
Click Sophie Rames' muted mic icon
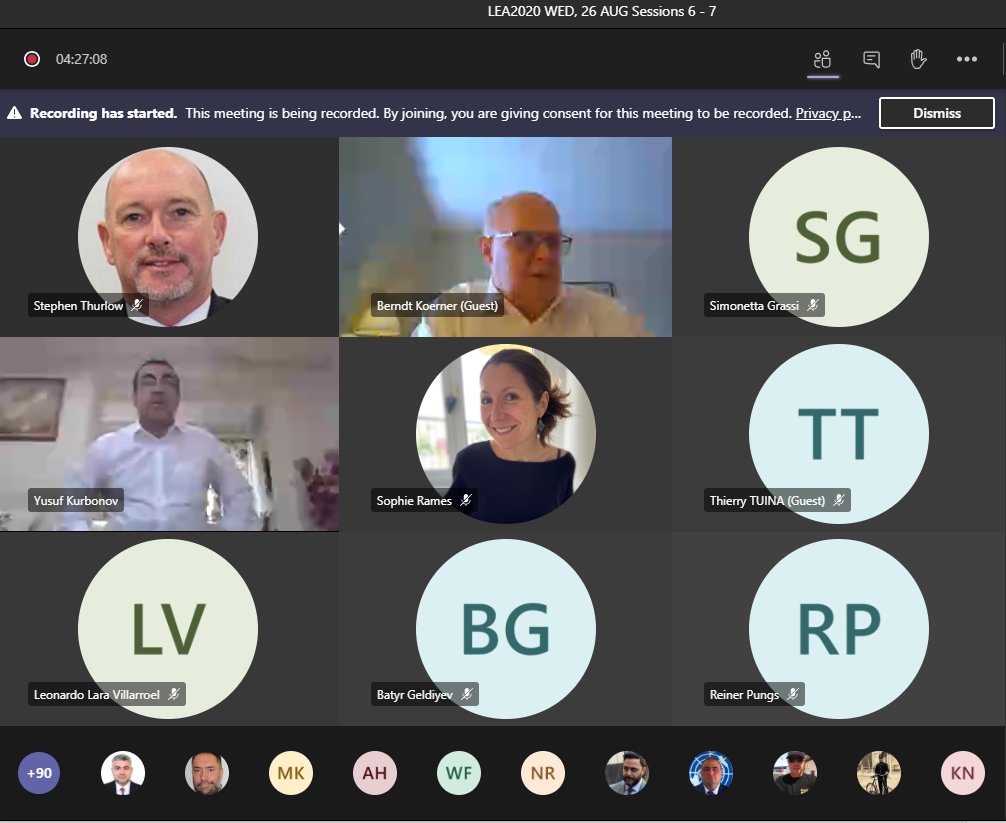(466, 500)
